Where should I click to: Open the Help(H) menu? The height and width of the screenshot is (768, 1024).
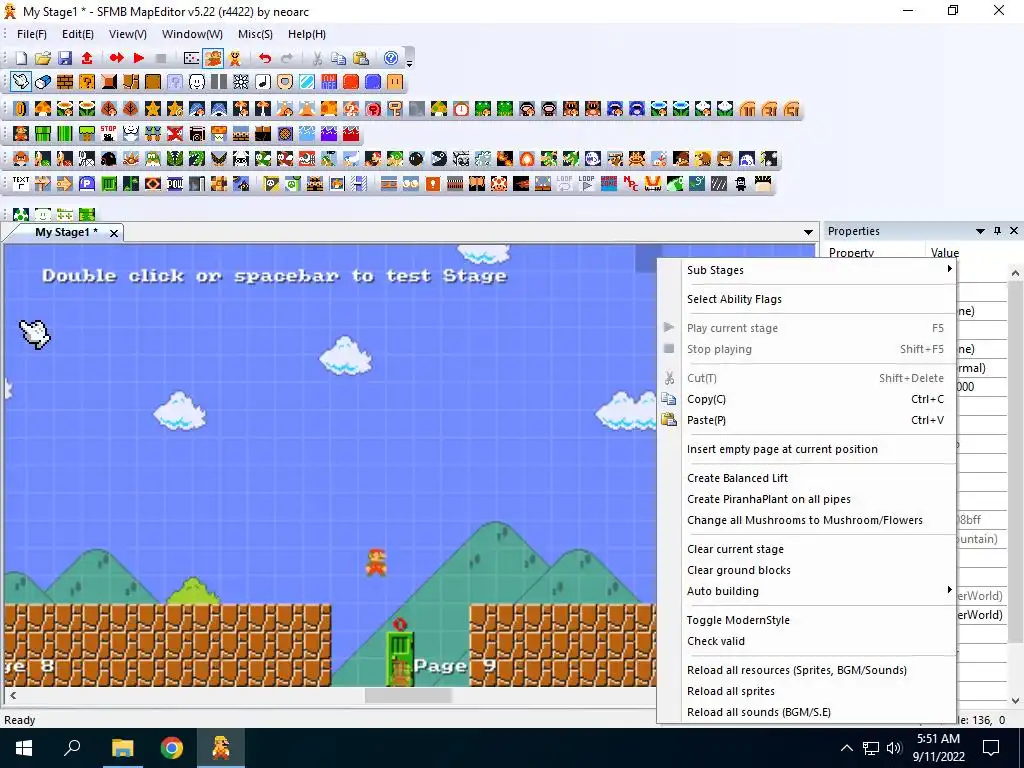(x=307, y=34)
